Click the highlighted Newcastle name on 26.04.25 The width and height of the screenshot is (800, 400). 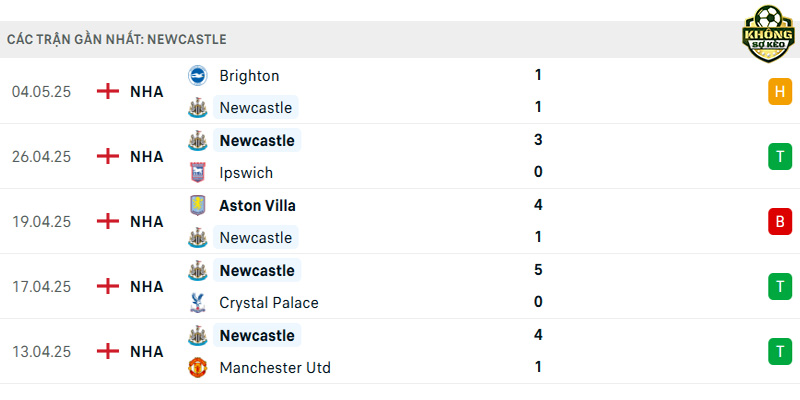(x=257, y=140)
